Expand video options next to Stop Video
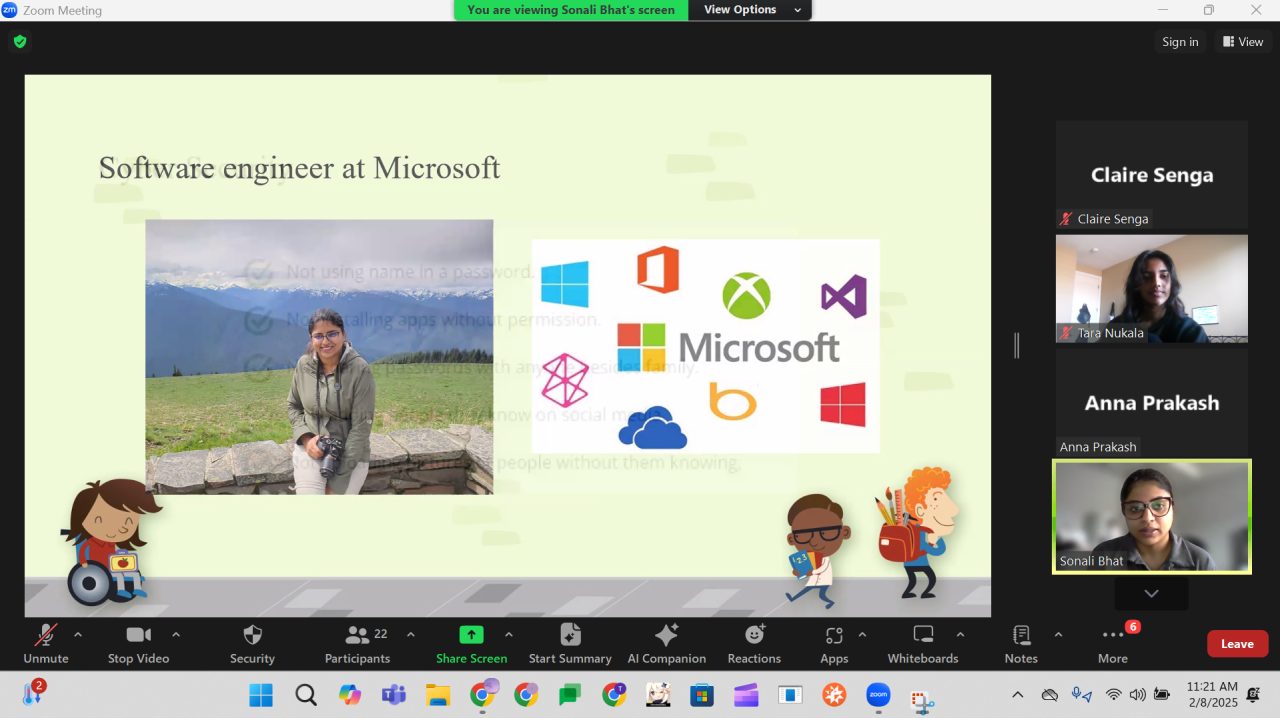The image size is (1280, 718). pyautogui.click(x=176, y=635)
